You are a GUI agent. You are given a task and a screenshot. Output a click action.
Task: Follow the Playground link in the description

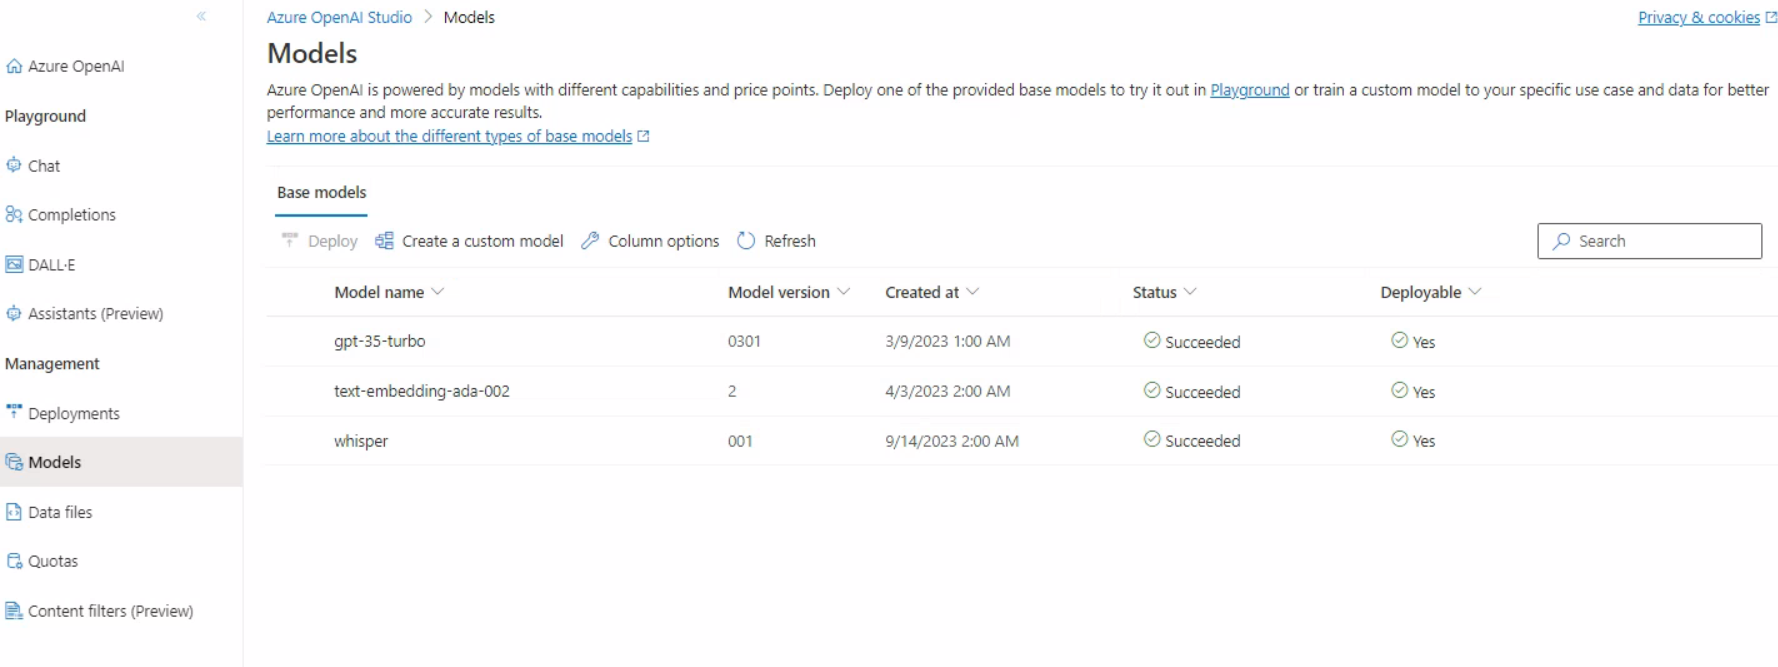(1249, 90)
